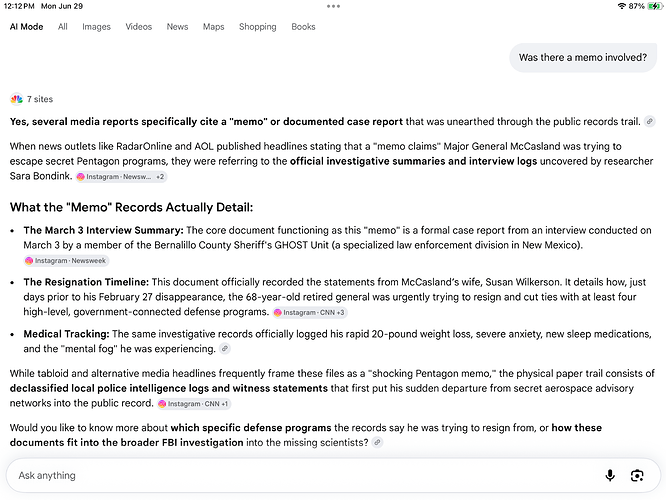Open the camera lens search icon
The width and height of the screenshot is (666, 500).
click(637, 475)
